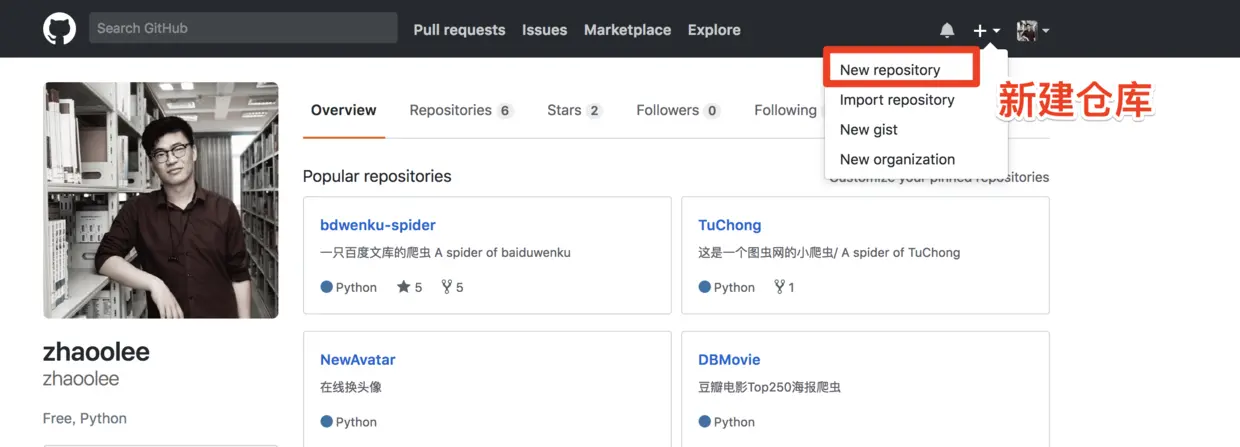Open Pull requests in top navigation
Image resolution: width=1240 pixels, height=447 pixels.
459,30
